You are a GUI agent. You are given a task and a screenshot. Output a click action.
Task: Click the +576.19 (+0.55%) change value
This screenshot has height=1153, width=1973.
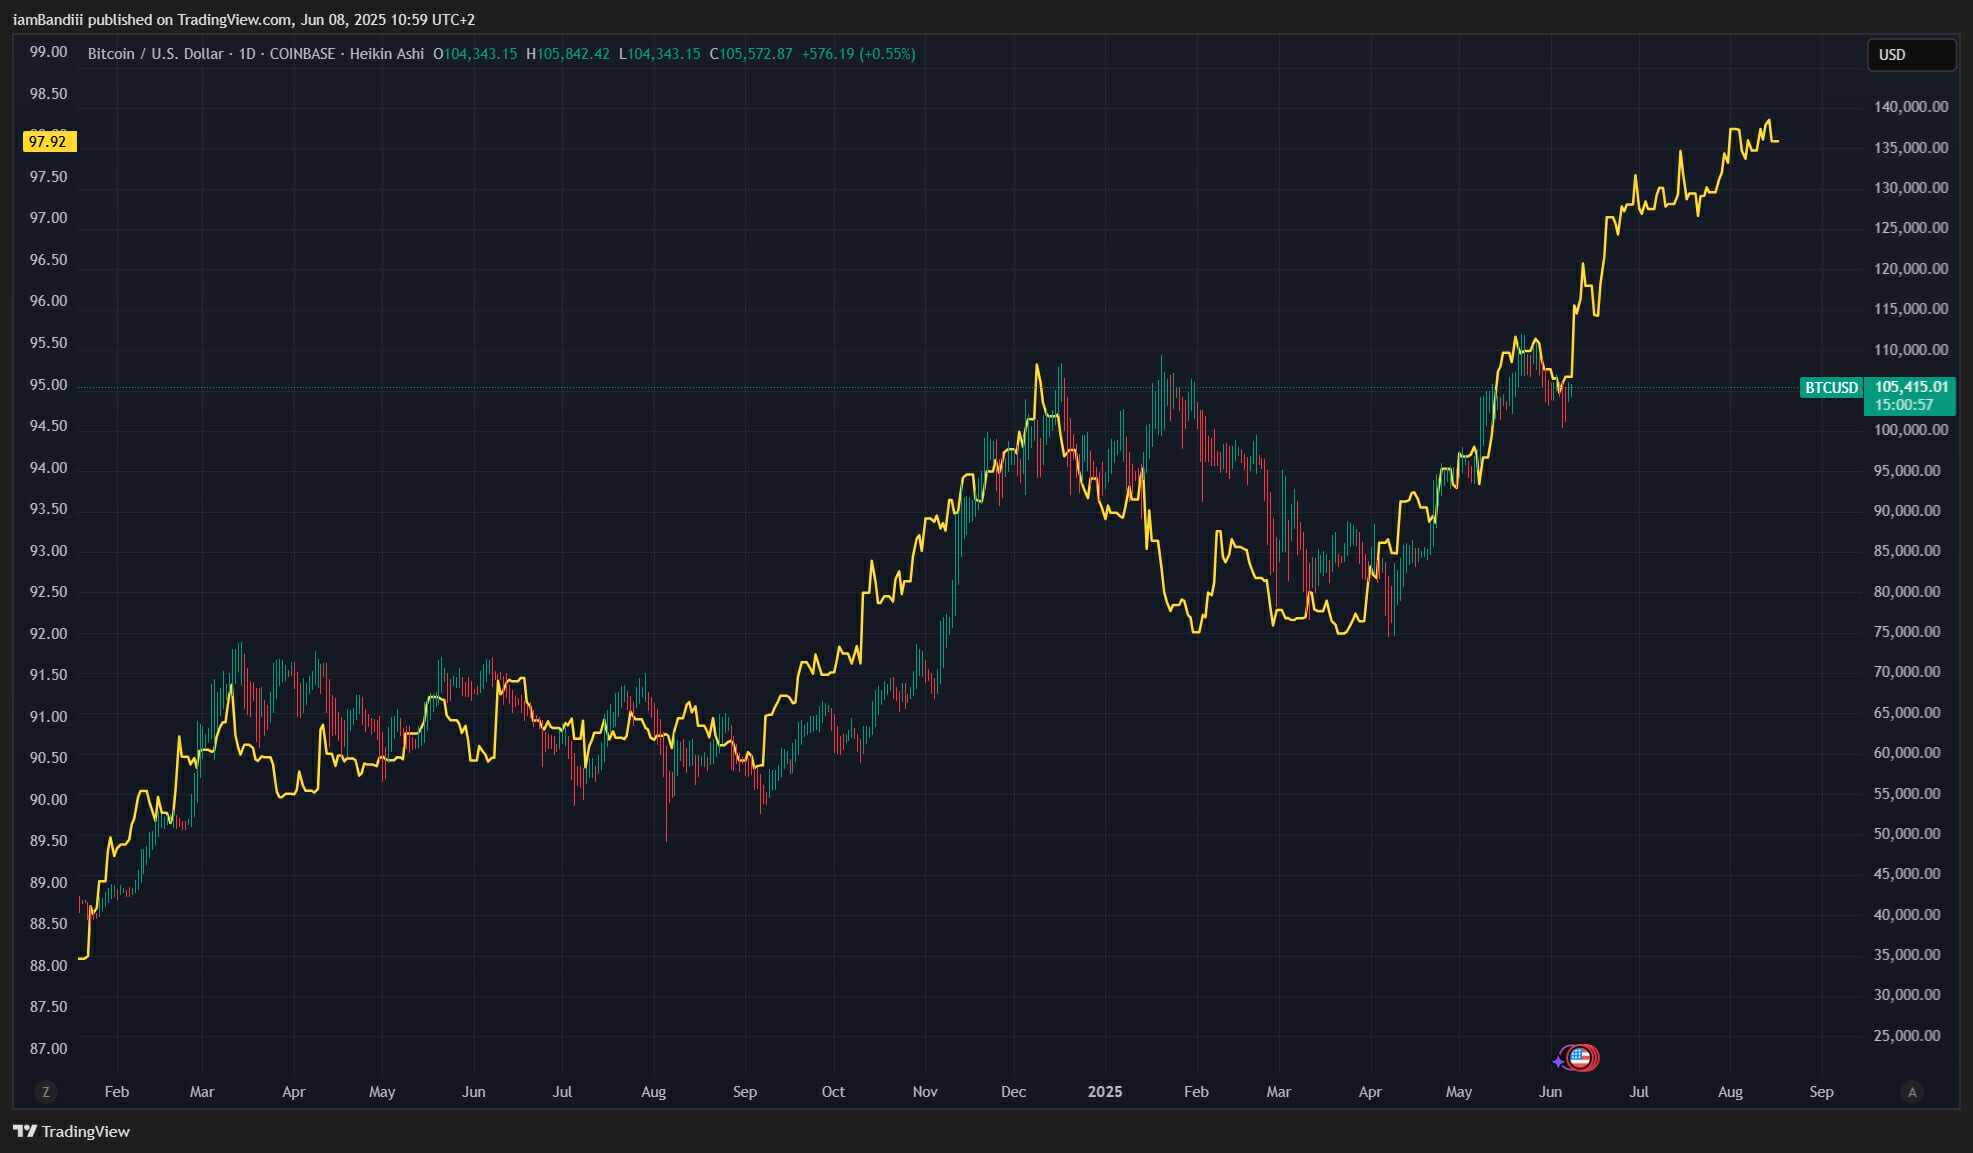coord(858,54)
